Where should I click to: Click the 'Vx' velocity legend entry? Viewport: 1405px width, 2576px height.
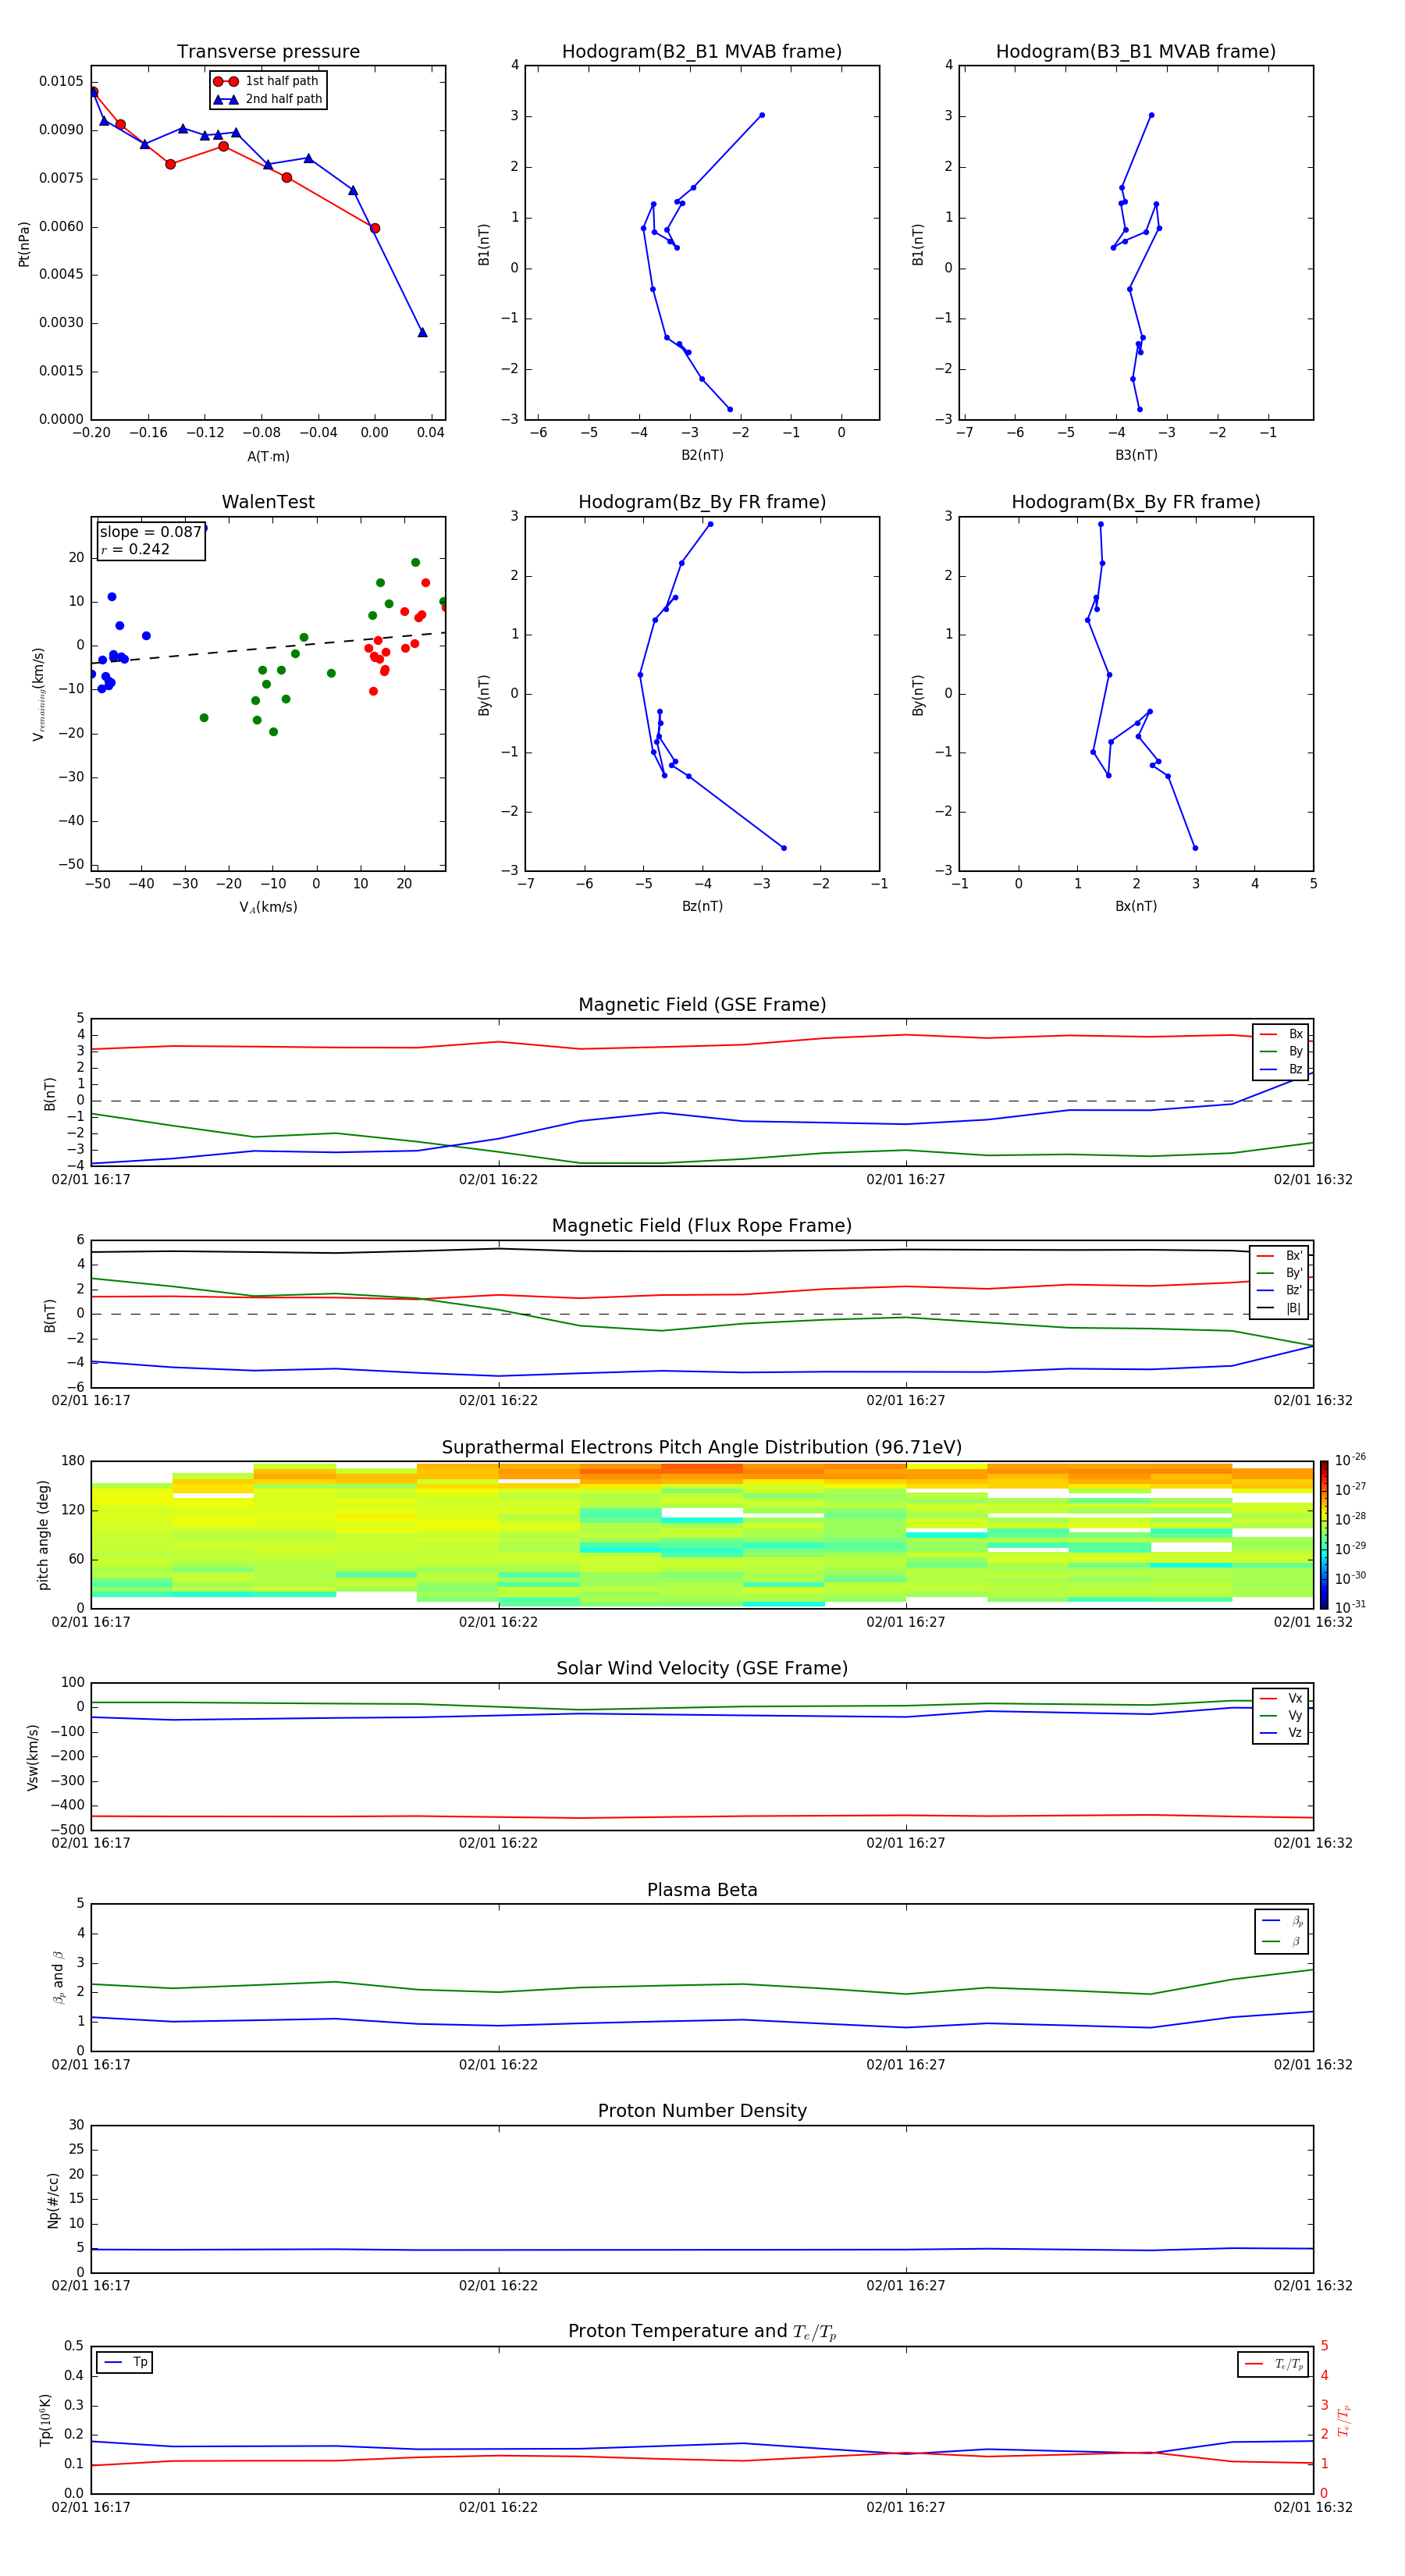pos(1281,1699)
